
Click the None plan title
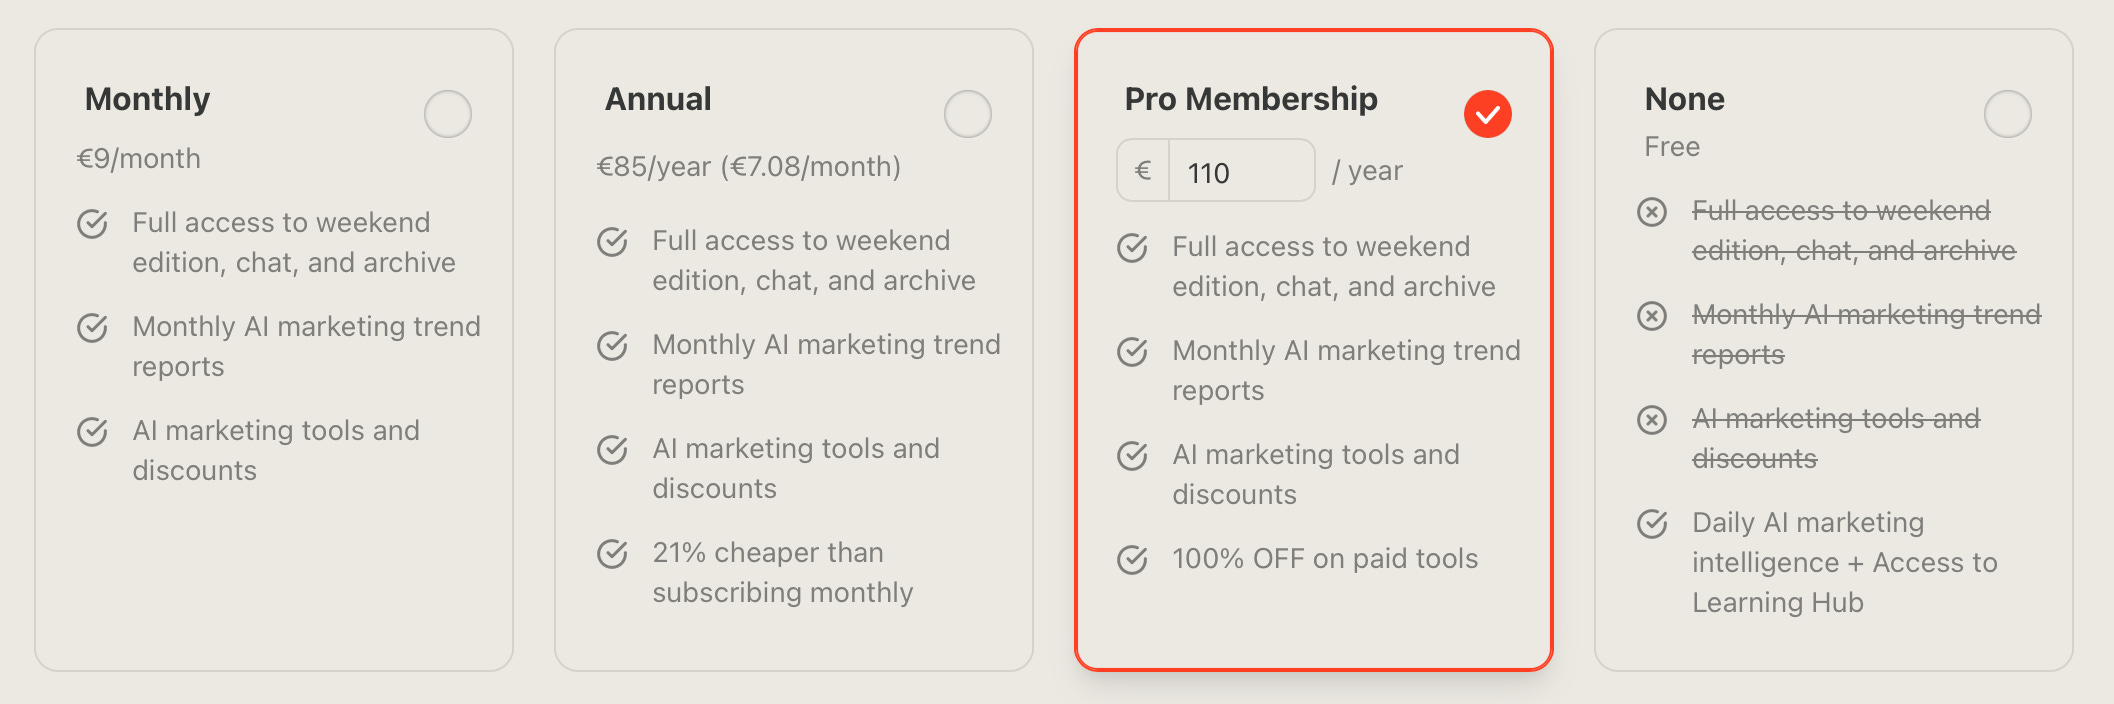1684,99
